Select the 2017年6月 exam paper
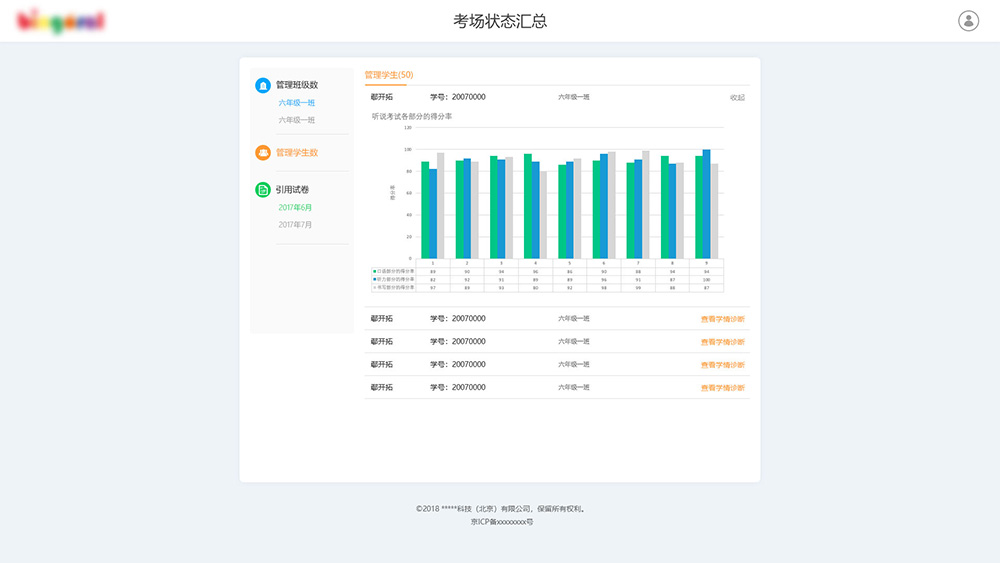Screen dimensions: 1000x563 coord(295,207)
